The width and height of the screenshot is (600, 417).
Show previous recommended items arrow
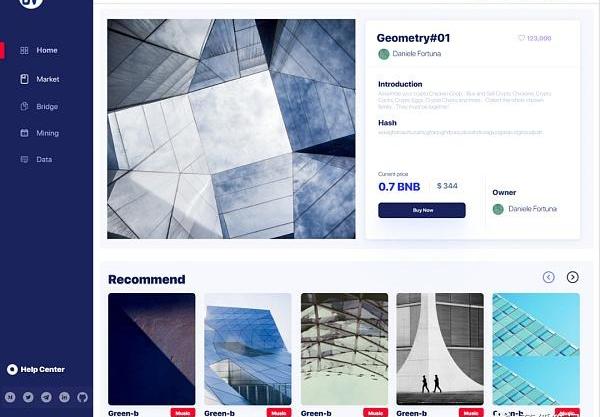(x=549, y=277)
